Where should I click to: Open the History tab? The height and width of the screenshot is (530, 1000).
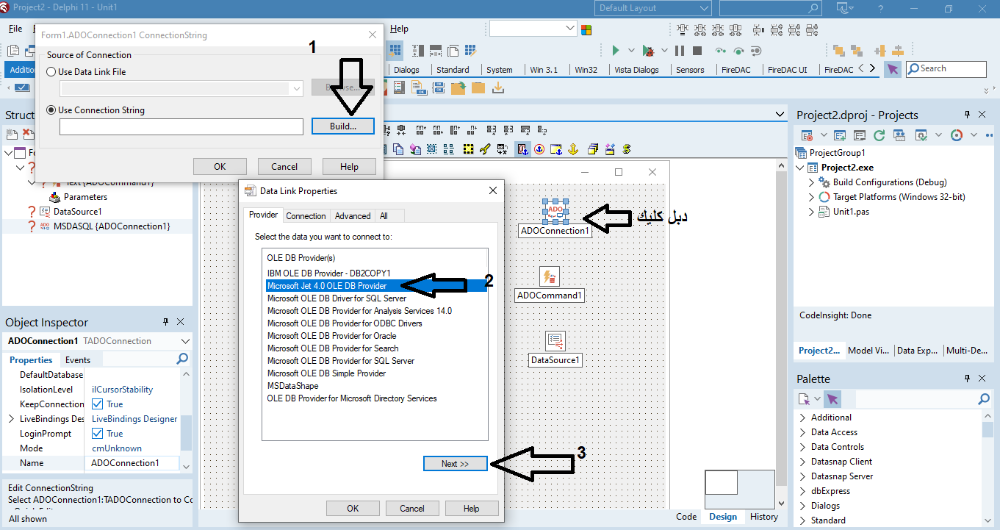(763, 517)
